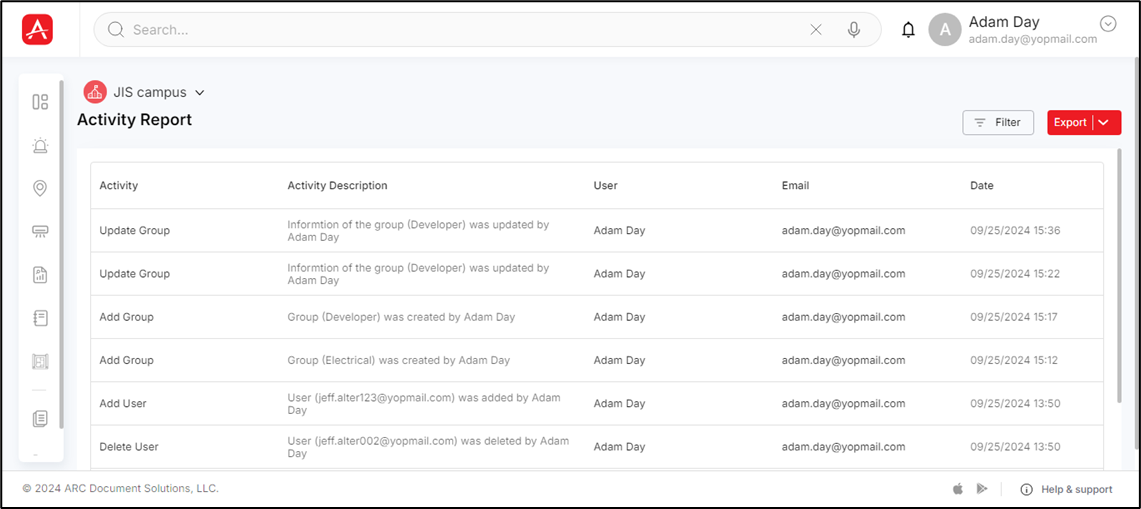The width and height of the screenshot is (1141, 509).
Task: Open the dashboard icon in the sidebar
Action: click(x=40, y=102)
